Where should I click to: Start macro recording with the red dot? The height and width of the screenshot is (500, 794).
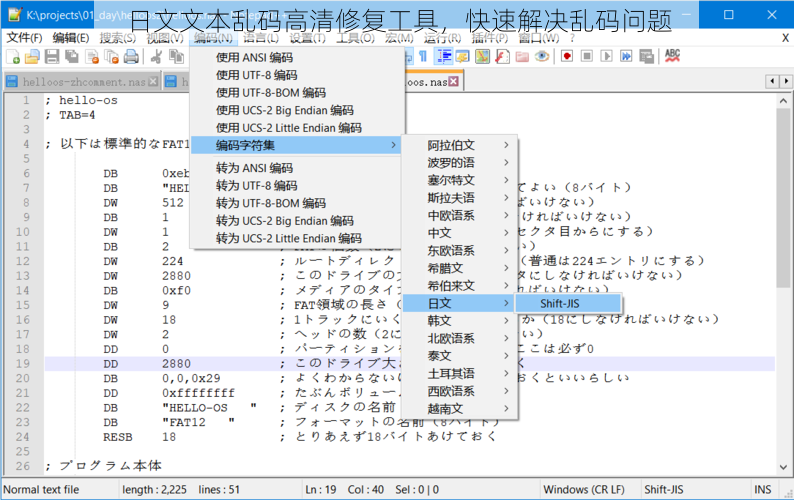click(567, 56)
